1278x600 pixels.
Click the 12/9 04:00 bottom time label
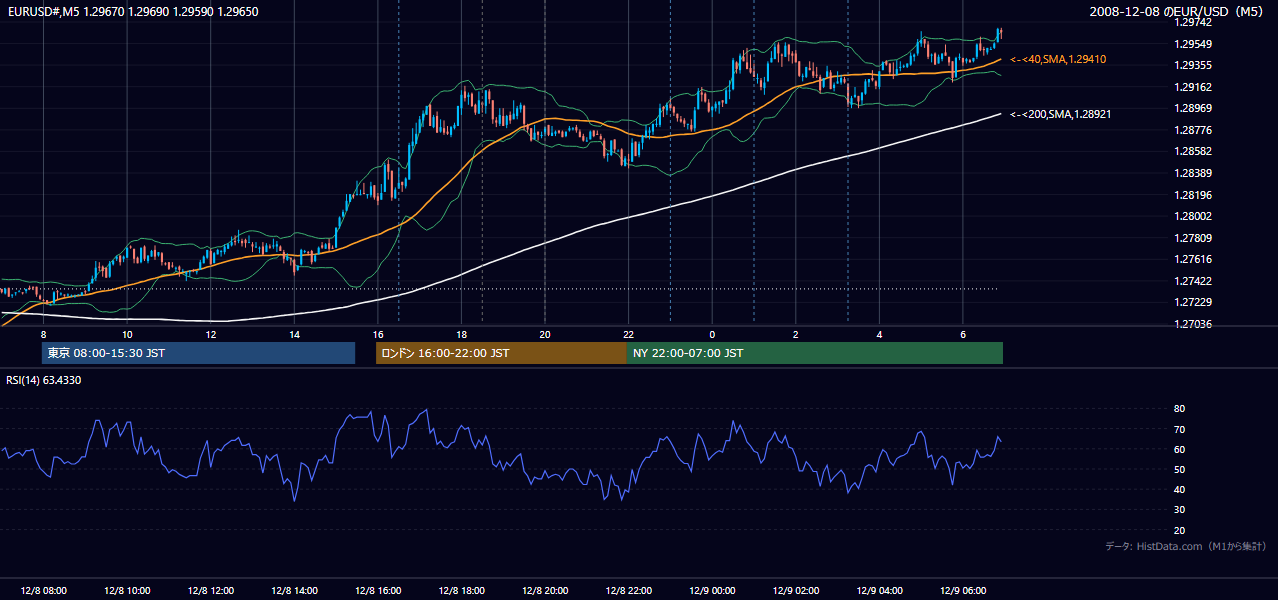click(x=879, y=591)
